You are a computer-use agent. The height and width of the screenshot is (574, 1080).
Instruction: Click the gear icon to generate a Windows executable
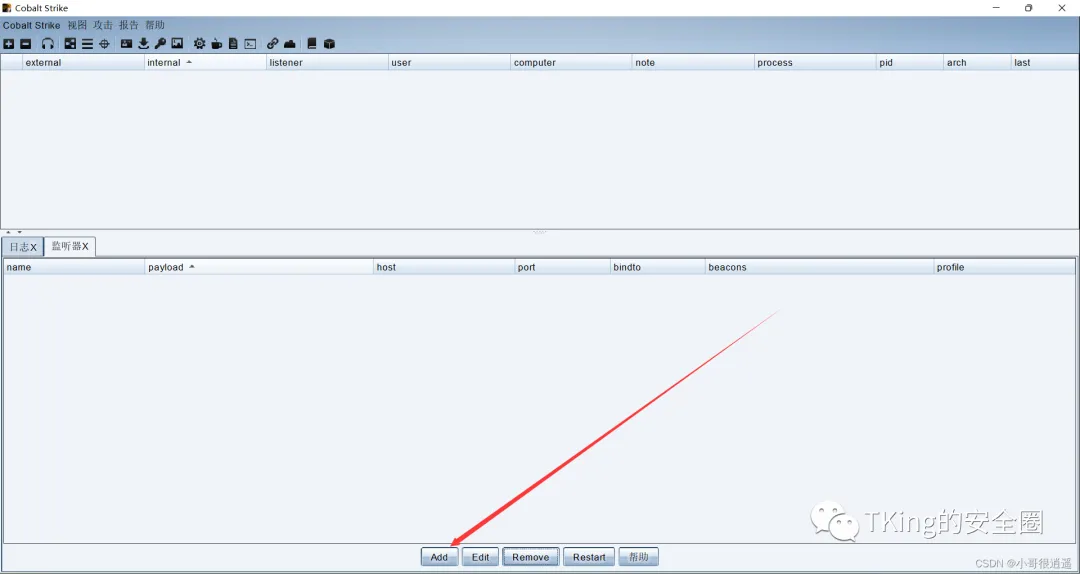199,43
